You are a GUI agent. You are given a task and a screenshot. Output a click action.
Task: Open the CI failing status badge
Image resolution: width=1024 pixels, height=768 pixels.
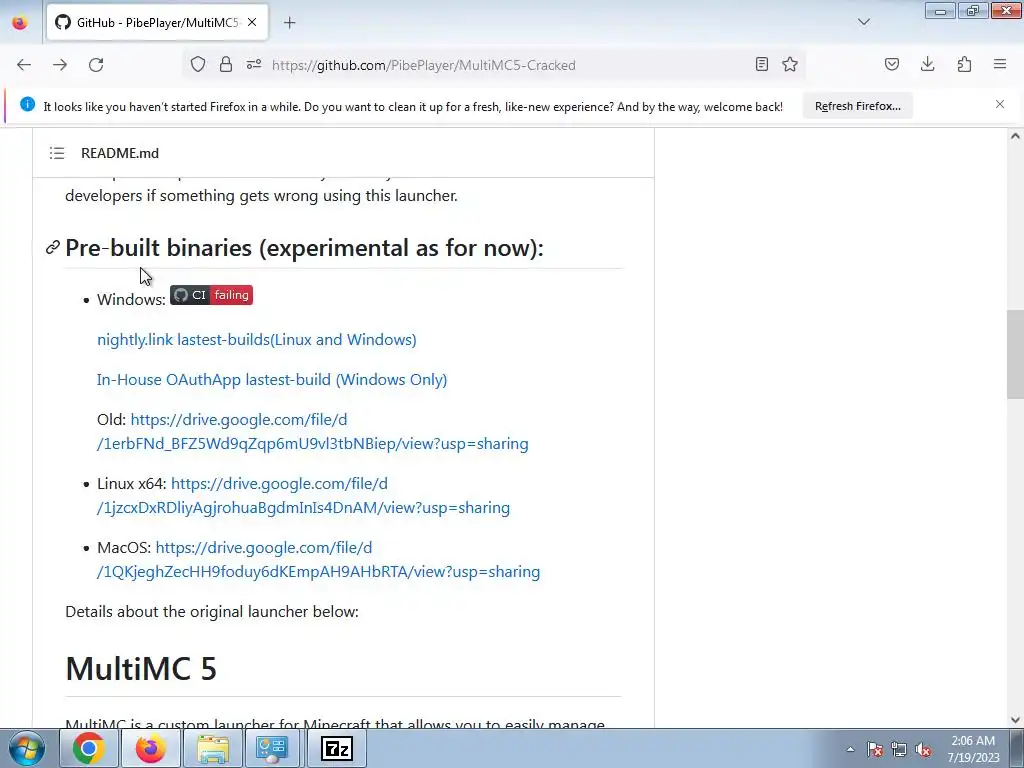(211, 295)
